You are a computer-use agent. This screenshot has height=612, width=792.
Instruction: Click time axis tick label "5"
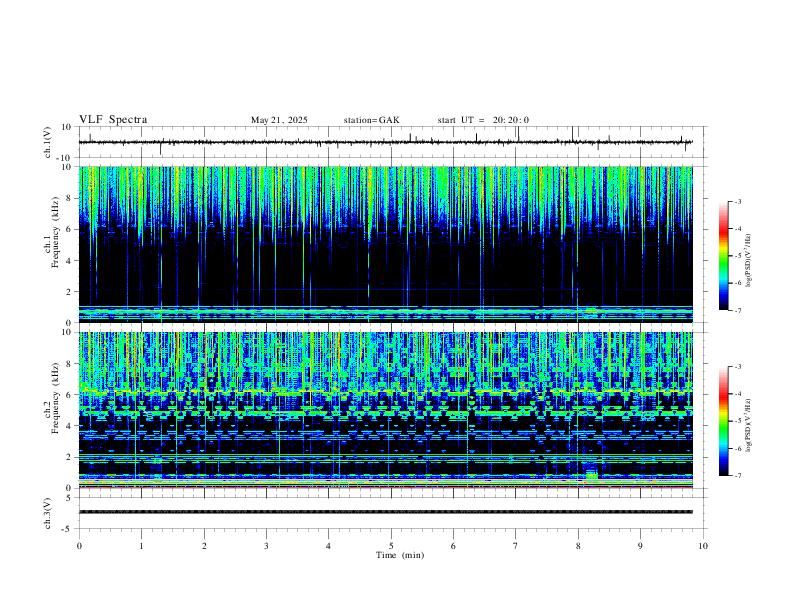[x=391, y=546]
